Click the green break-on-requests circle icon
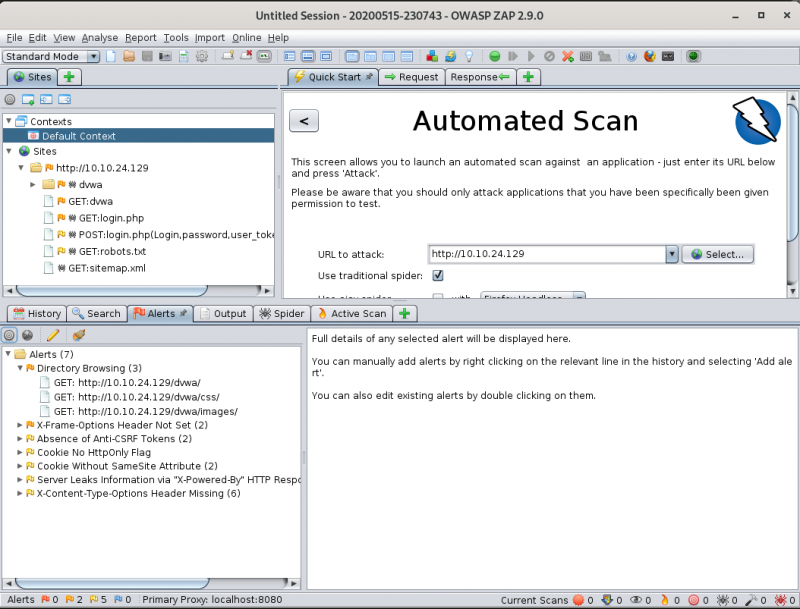Image resolution: width=800 pixels, height=609 pixels. tap(495, 57)
